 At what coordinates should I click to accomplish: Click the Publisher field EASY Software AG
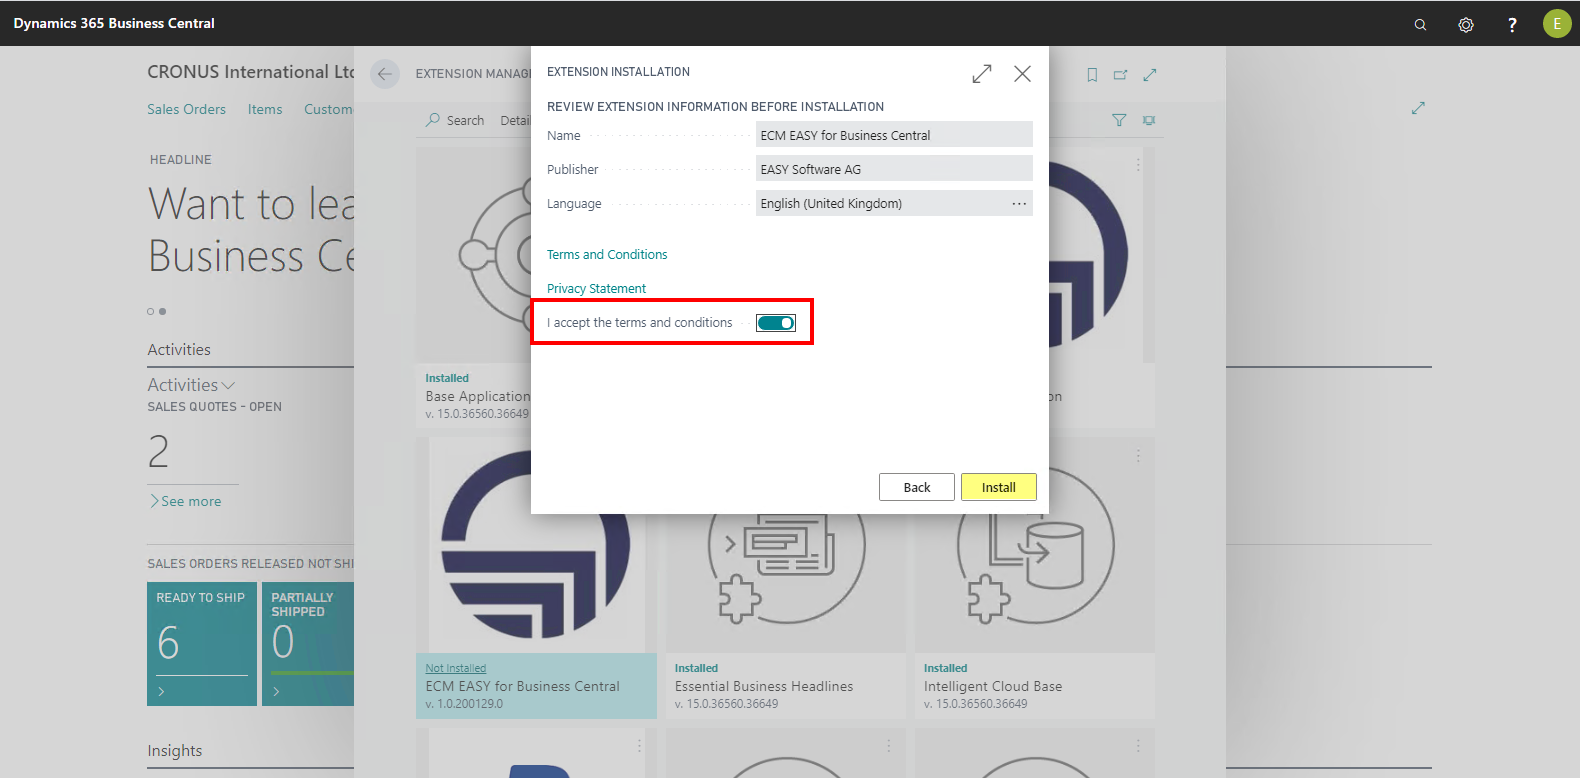pos(894,169)
